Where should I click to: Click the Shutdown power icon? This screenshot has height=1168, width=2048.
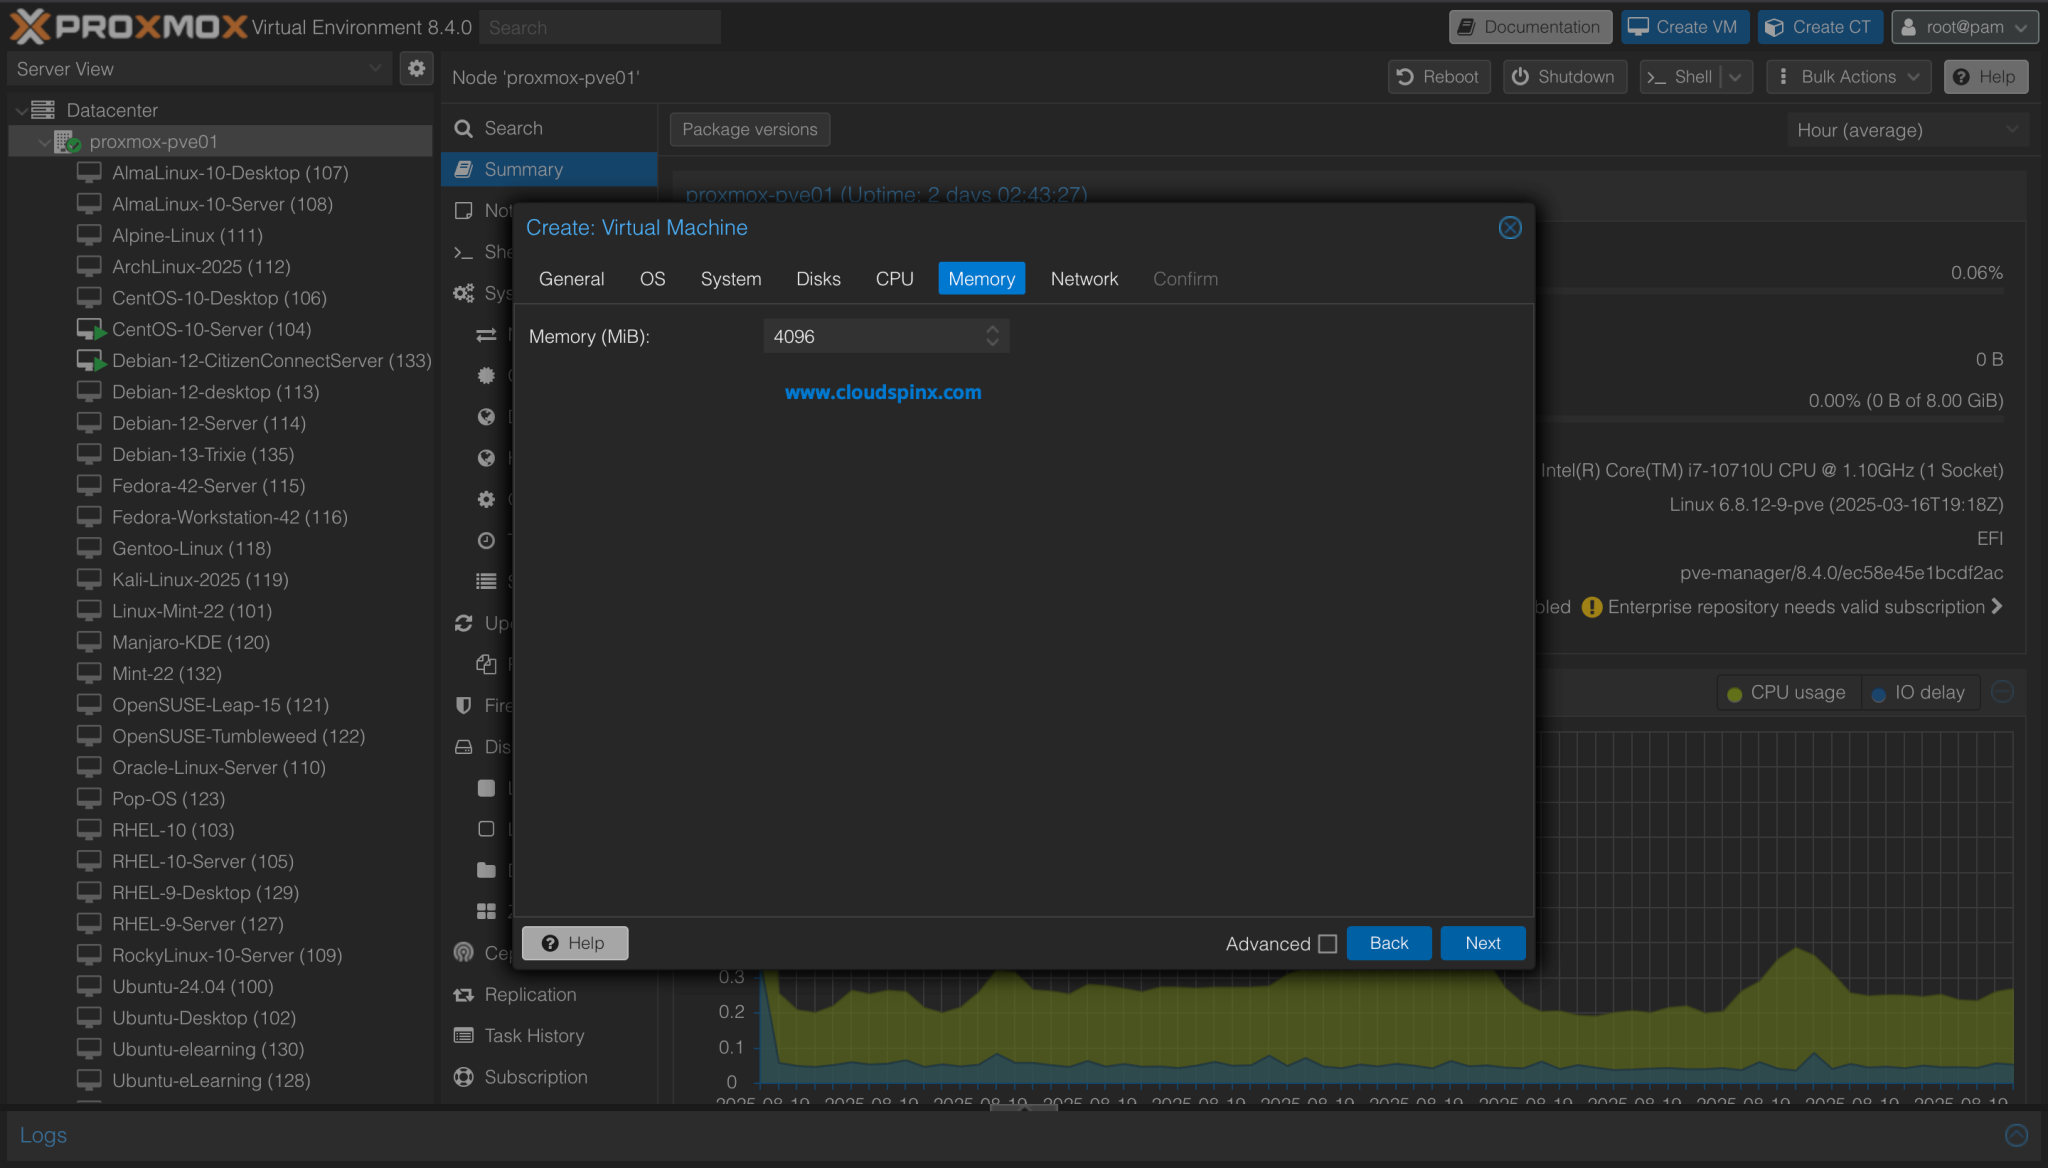click(1520, 76)
